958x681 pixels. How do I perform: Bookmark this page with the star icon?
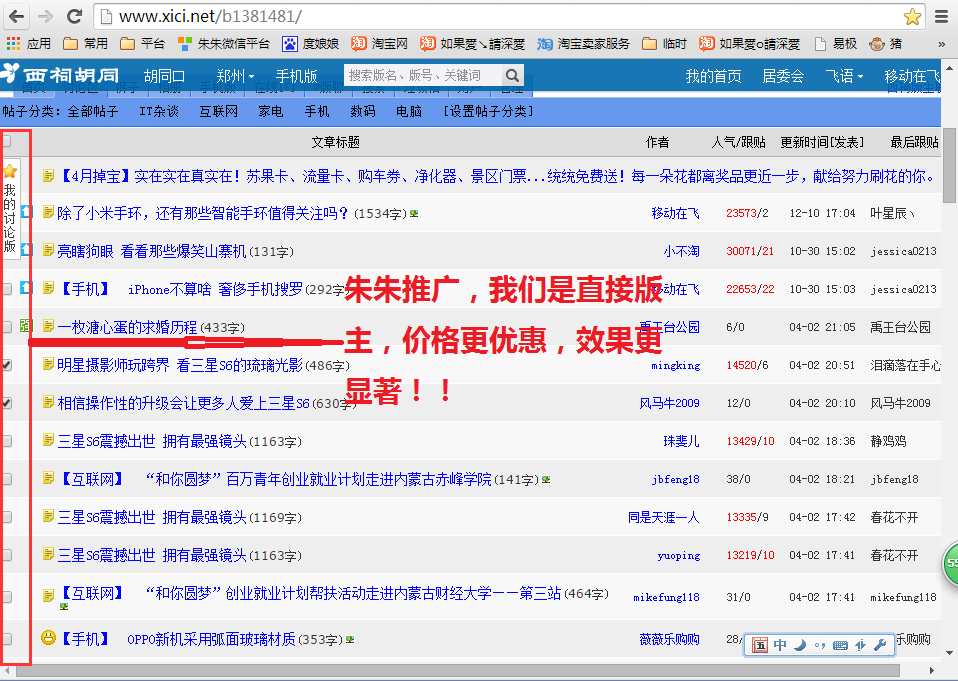click(x=912, y=16)
